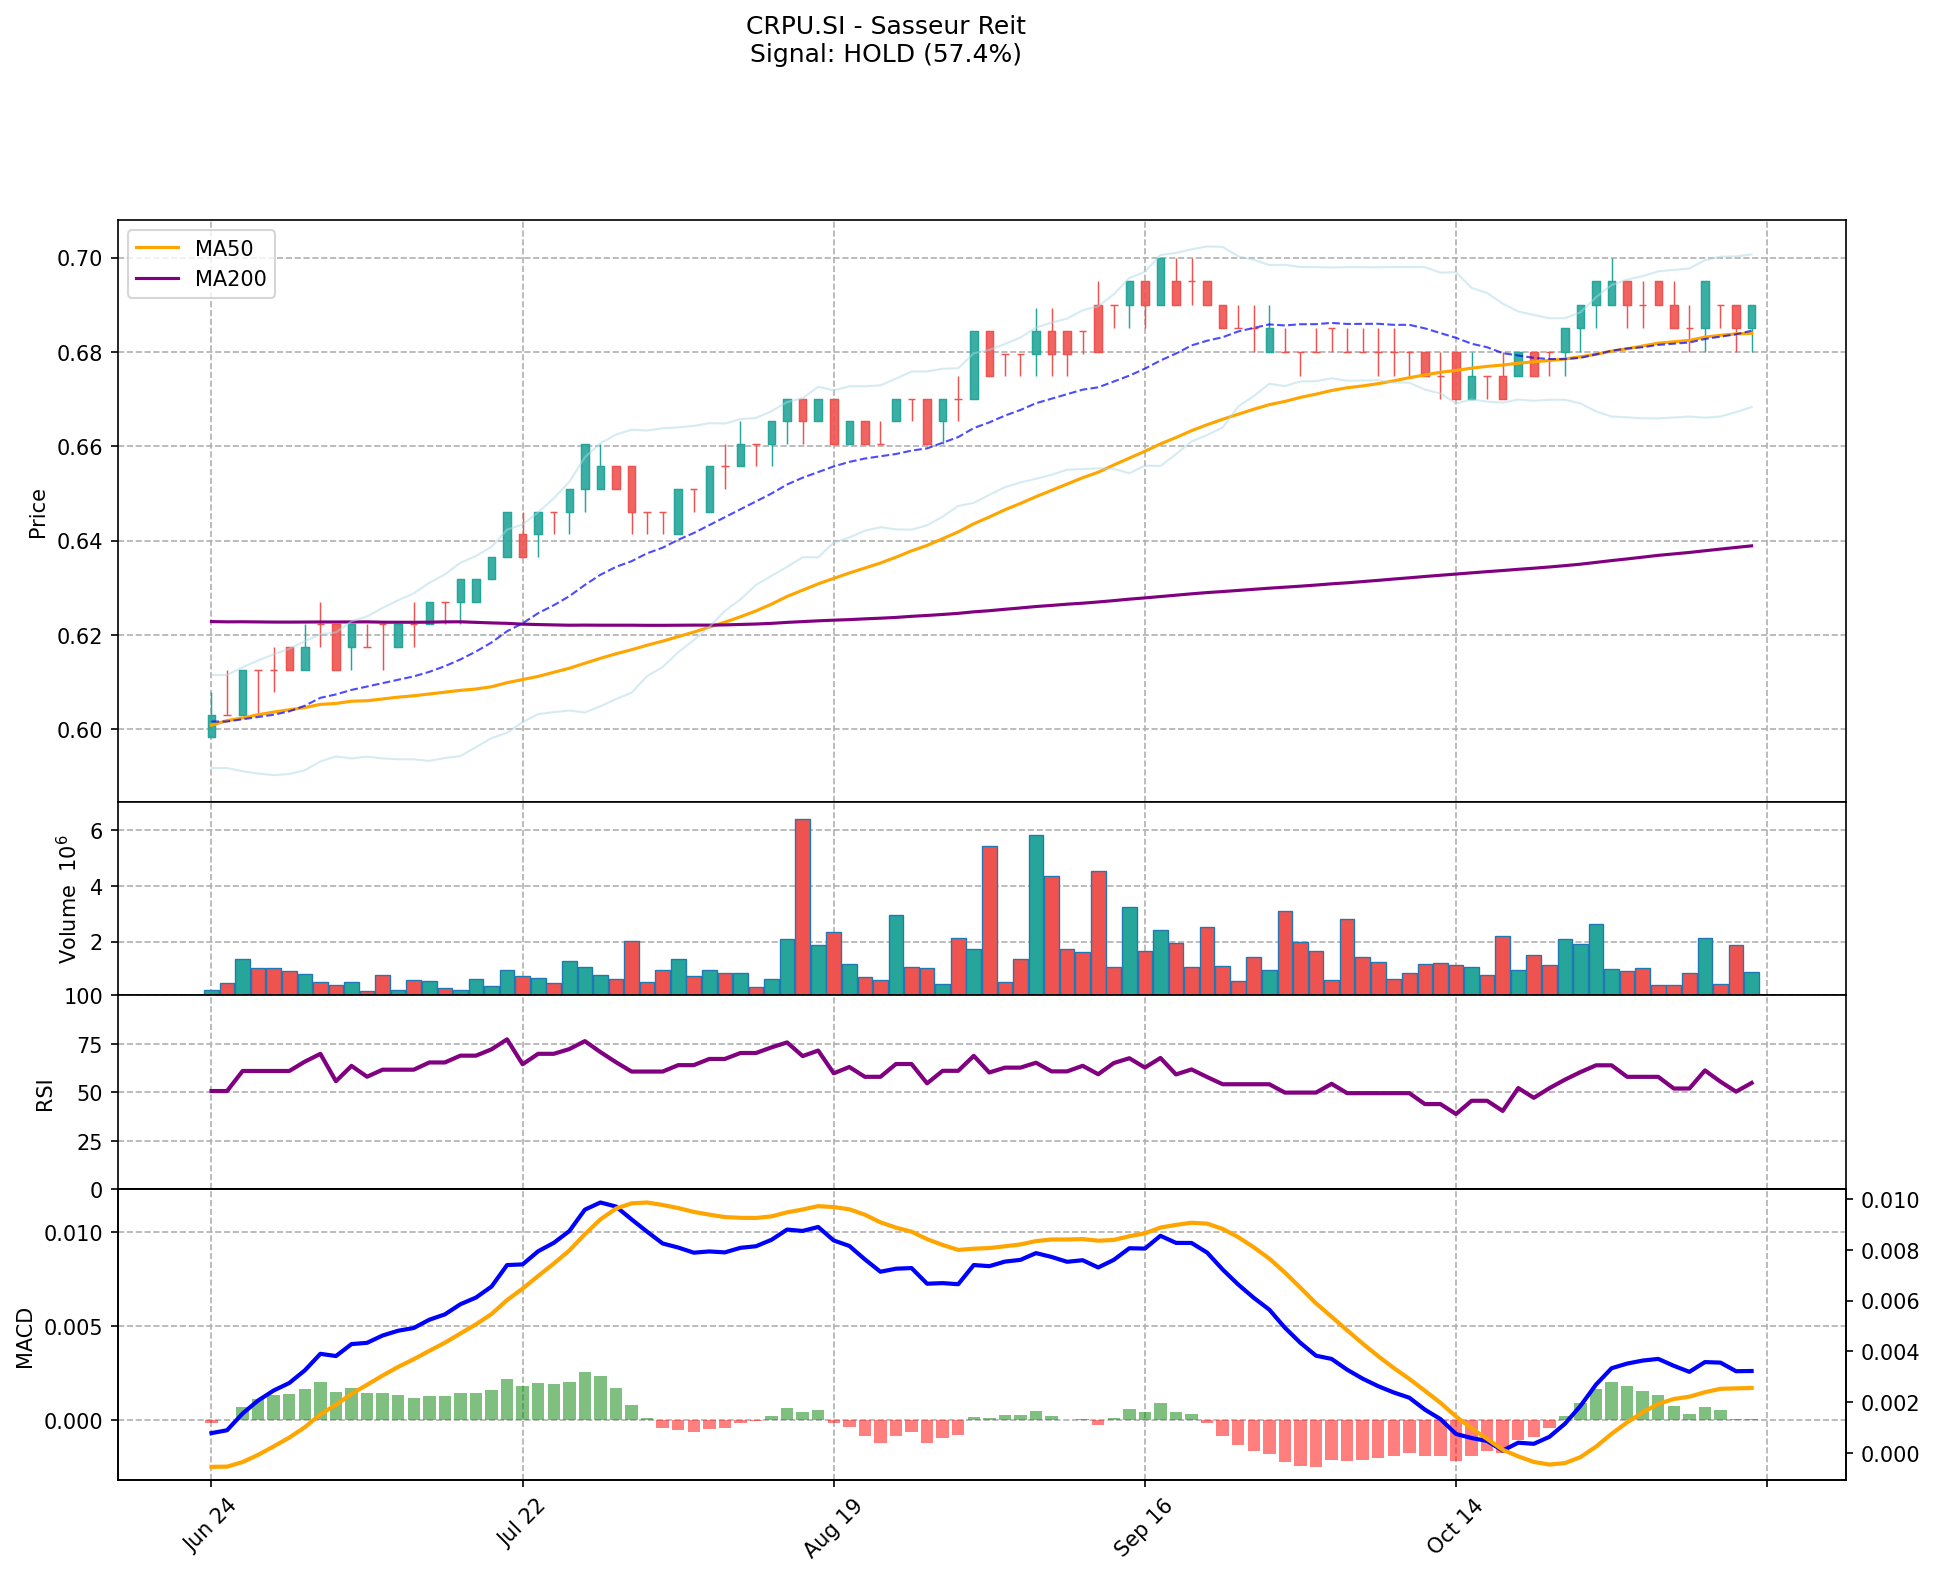The image size is (1934, 1576).
Task: Click the purple MA200 legend line swatch
Action: [x=159, y=279]
